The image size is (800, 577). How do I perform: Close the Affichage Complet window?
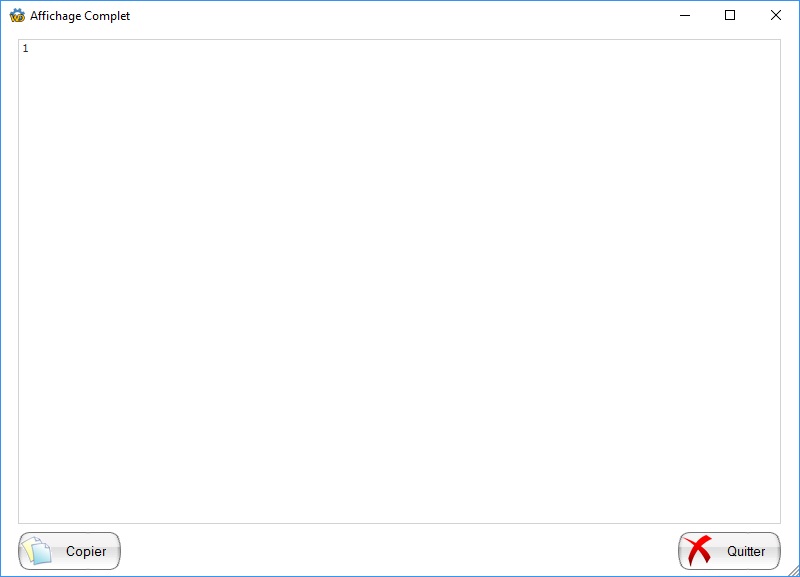point(776,16)
